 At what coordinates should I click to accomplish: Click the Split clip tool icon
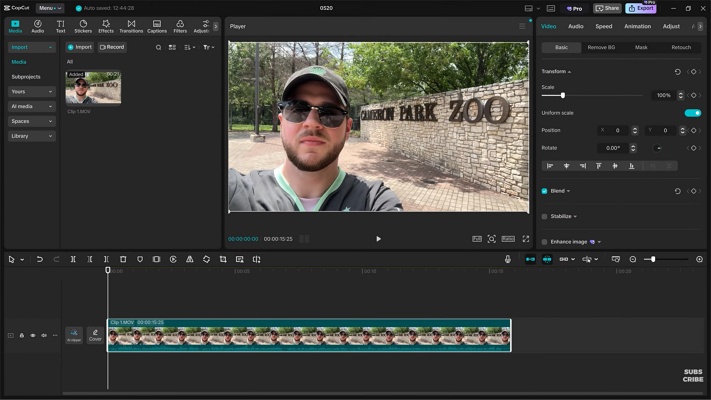pos(73,259)
